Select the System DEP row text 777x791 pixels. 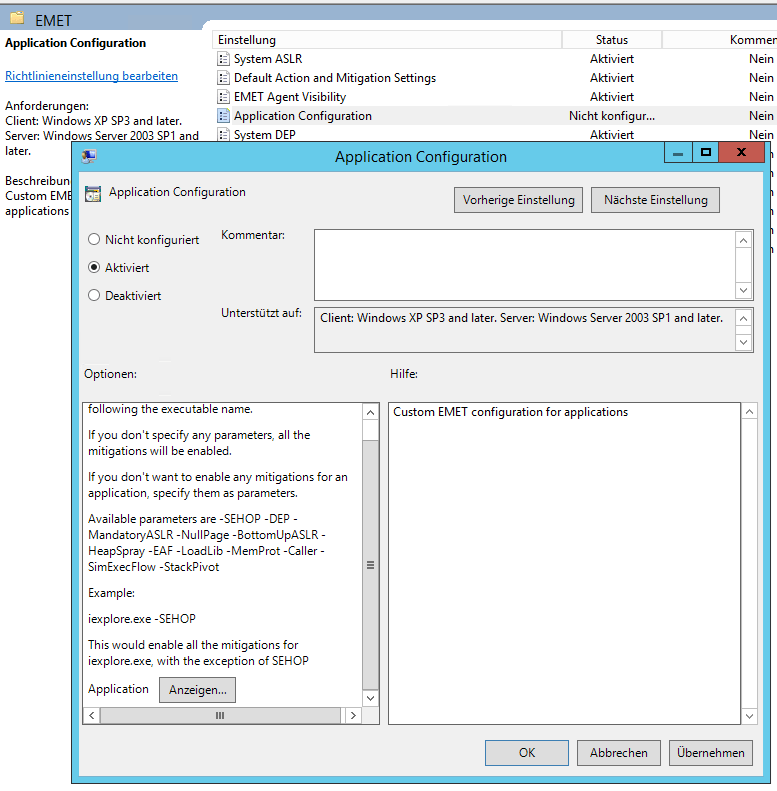264,135
